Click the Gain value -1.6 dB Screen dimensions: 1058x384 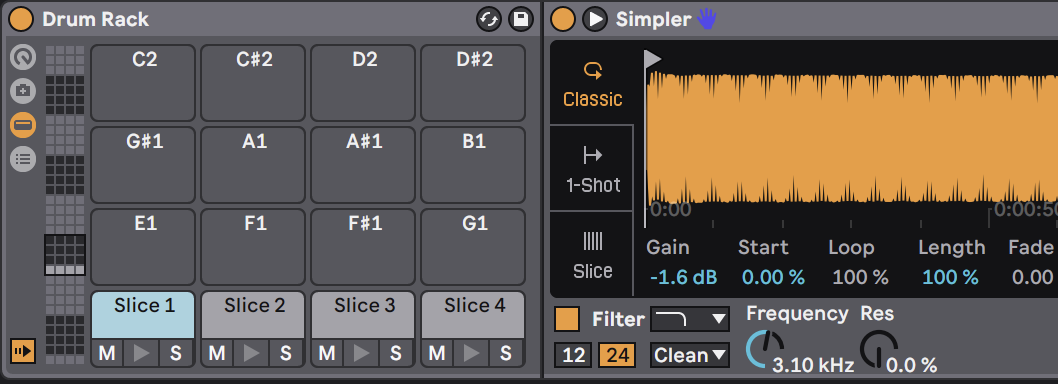(683, 277)
